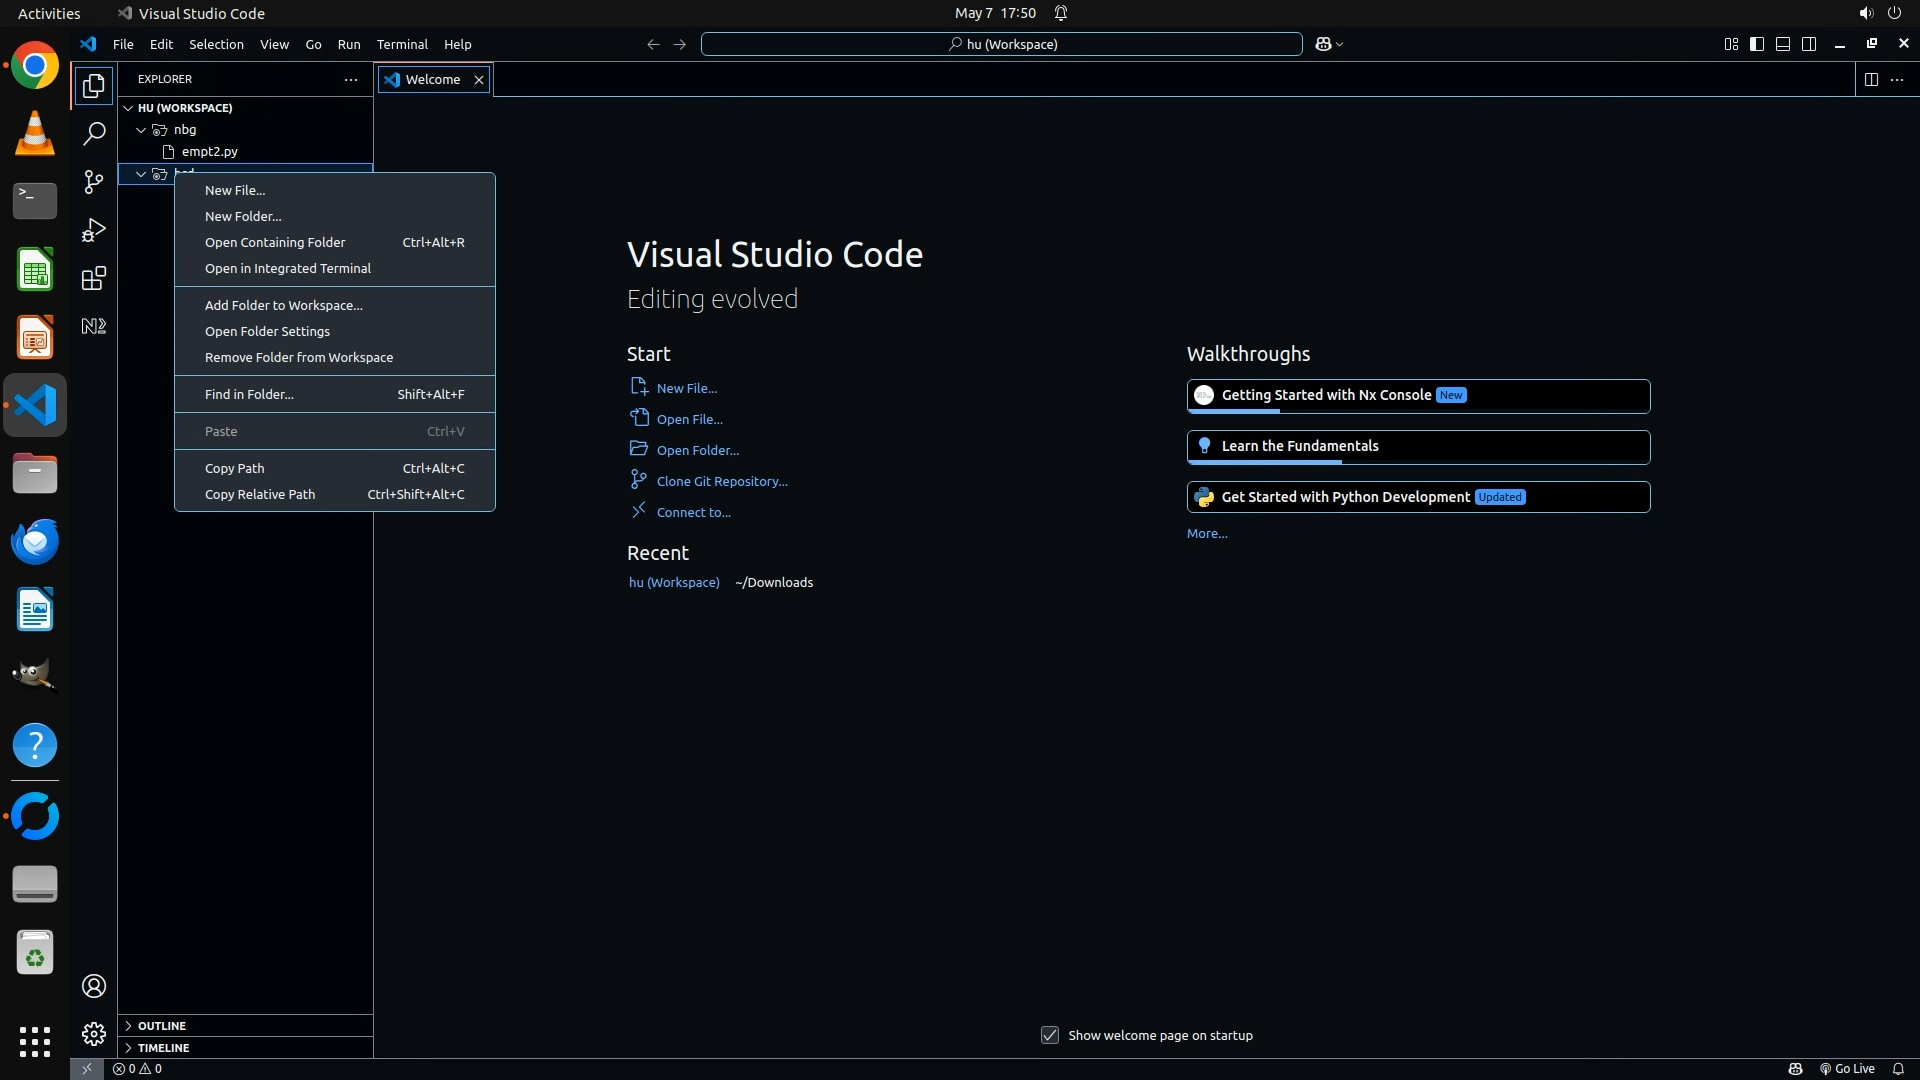Choose Remove Folder from Workspace
1920x1080 pixels.
click(x=298, y=357)
